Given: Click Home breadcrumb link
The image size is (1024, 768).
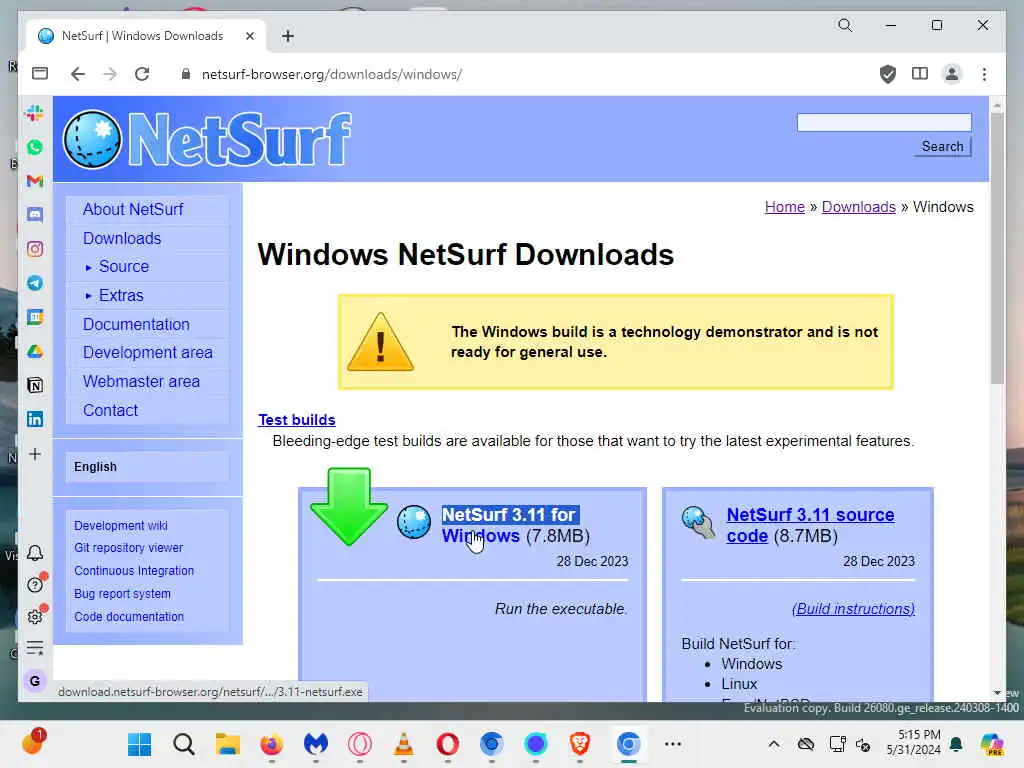Looking at the screenshot, I should (x=784, y=206).
